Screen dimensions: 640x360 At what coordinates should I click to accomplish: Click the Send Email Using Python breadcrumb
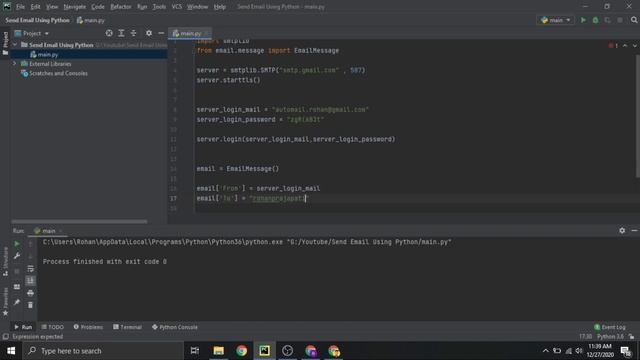[x=37, y=20]
